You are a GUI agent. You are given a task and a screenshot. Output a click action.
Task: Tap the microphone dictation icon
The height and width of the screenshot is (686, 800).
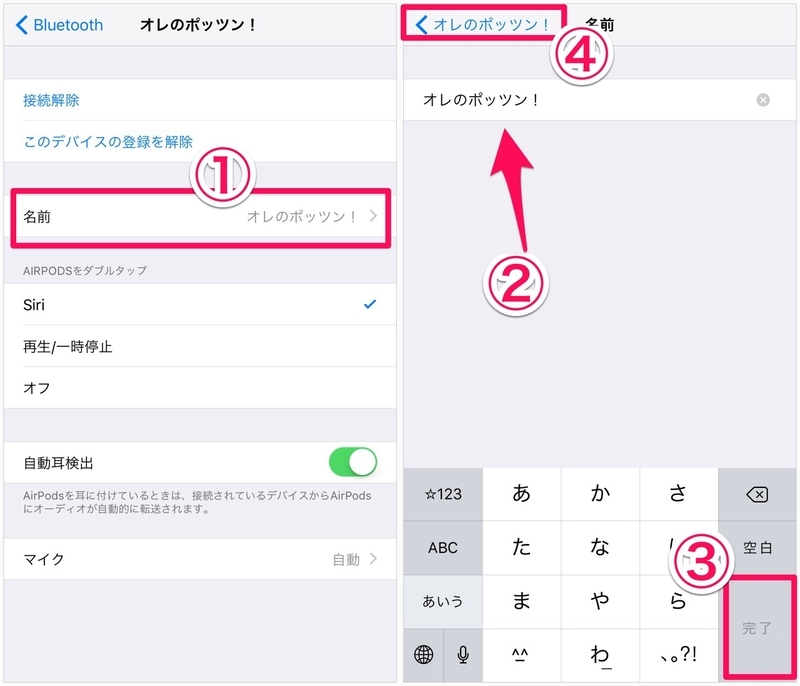click(x=463, y=654)
